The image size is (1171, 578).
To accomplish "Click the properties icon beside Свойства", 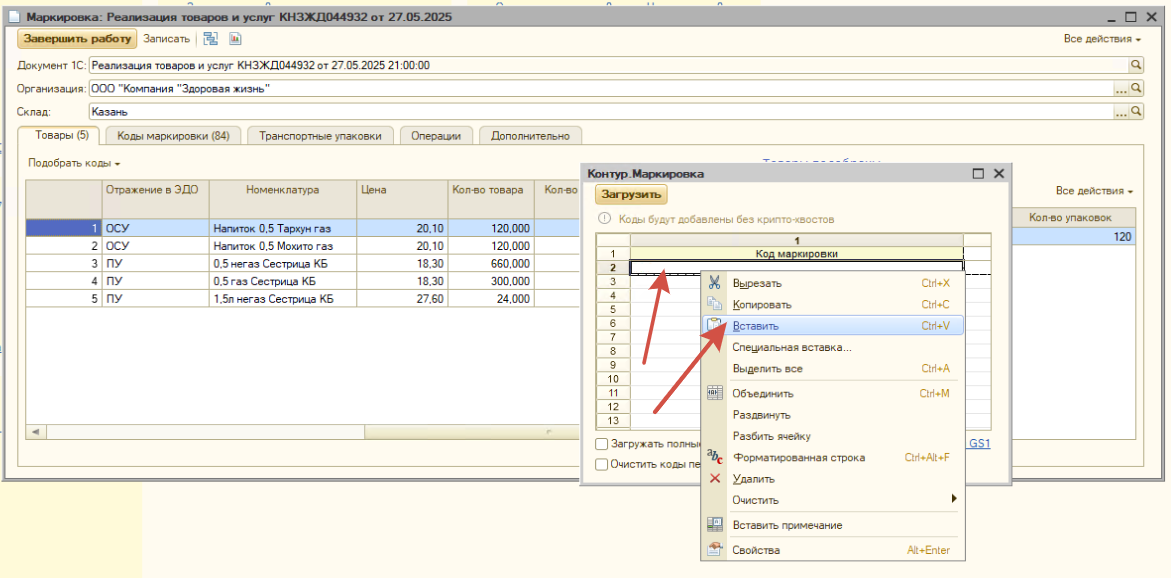I will coord(715,550).
